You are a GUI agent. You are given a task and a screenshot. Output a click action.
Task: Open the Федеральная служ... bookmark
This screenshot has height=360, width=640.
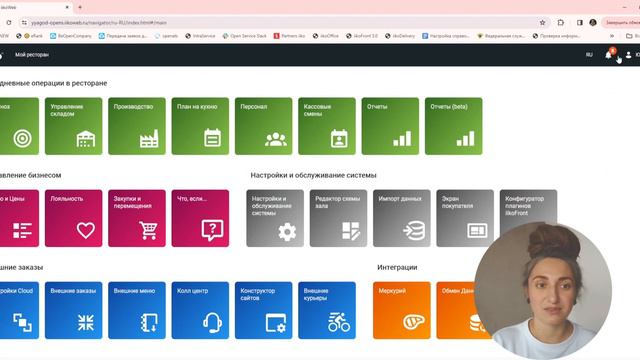tap(501, 36)
